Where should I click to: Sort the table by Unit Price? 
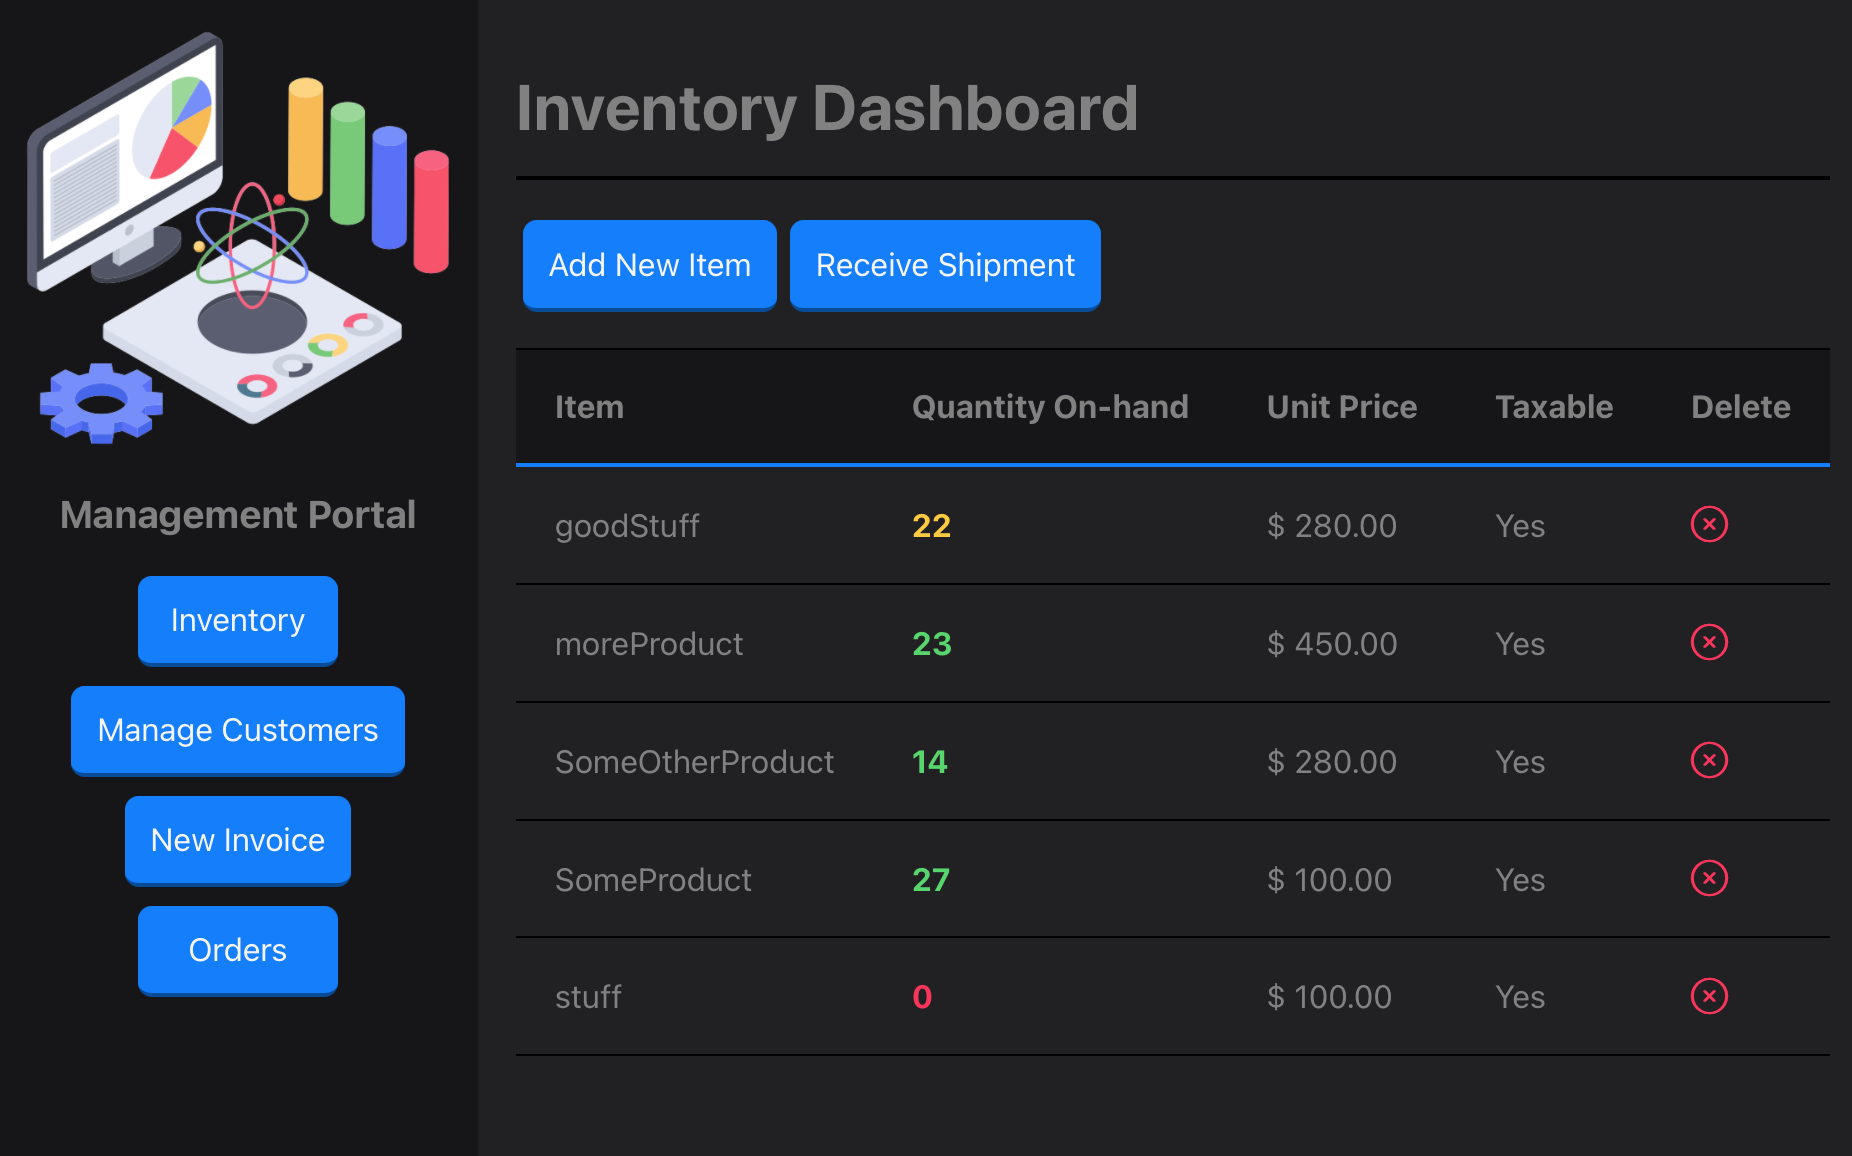(x=1342, y=406)
